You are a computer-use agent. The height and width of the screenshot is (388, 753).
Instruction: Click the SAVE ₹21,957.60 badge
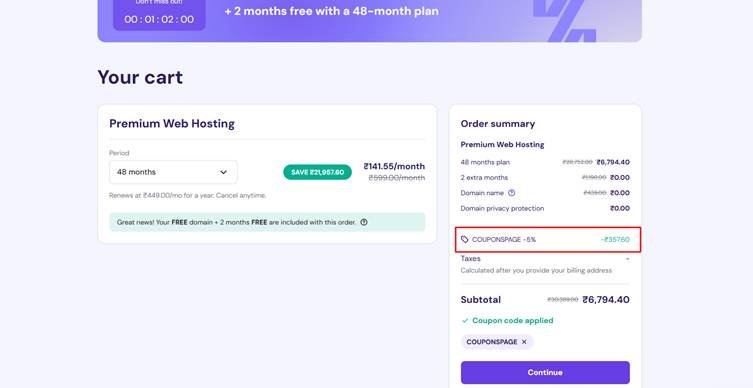(317, 172)
